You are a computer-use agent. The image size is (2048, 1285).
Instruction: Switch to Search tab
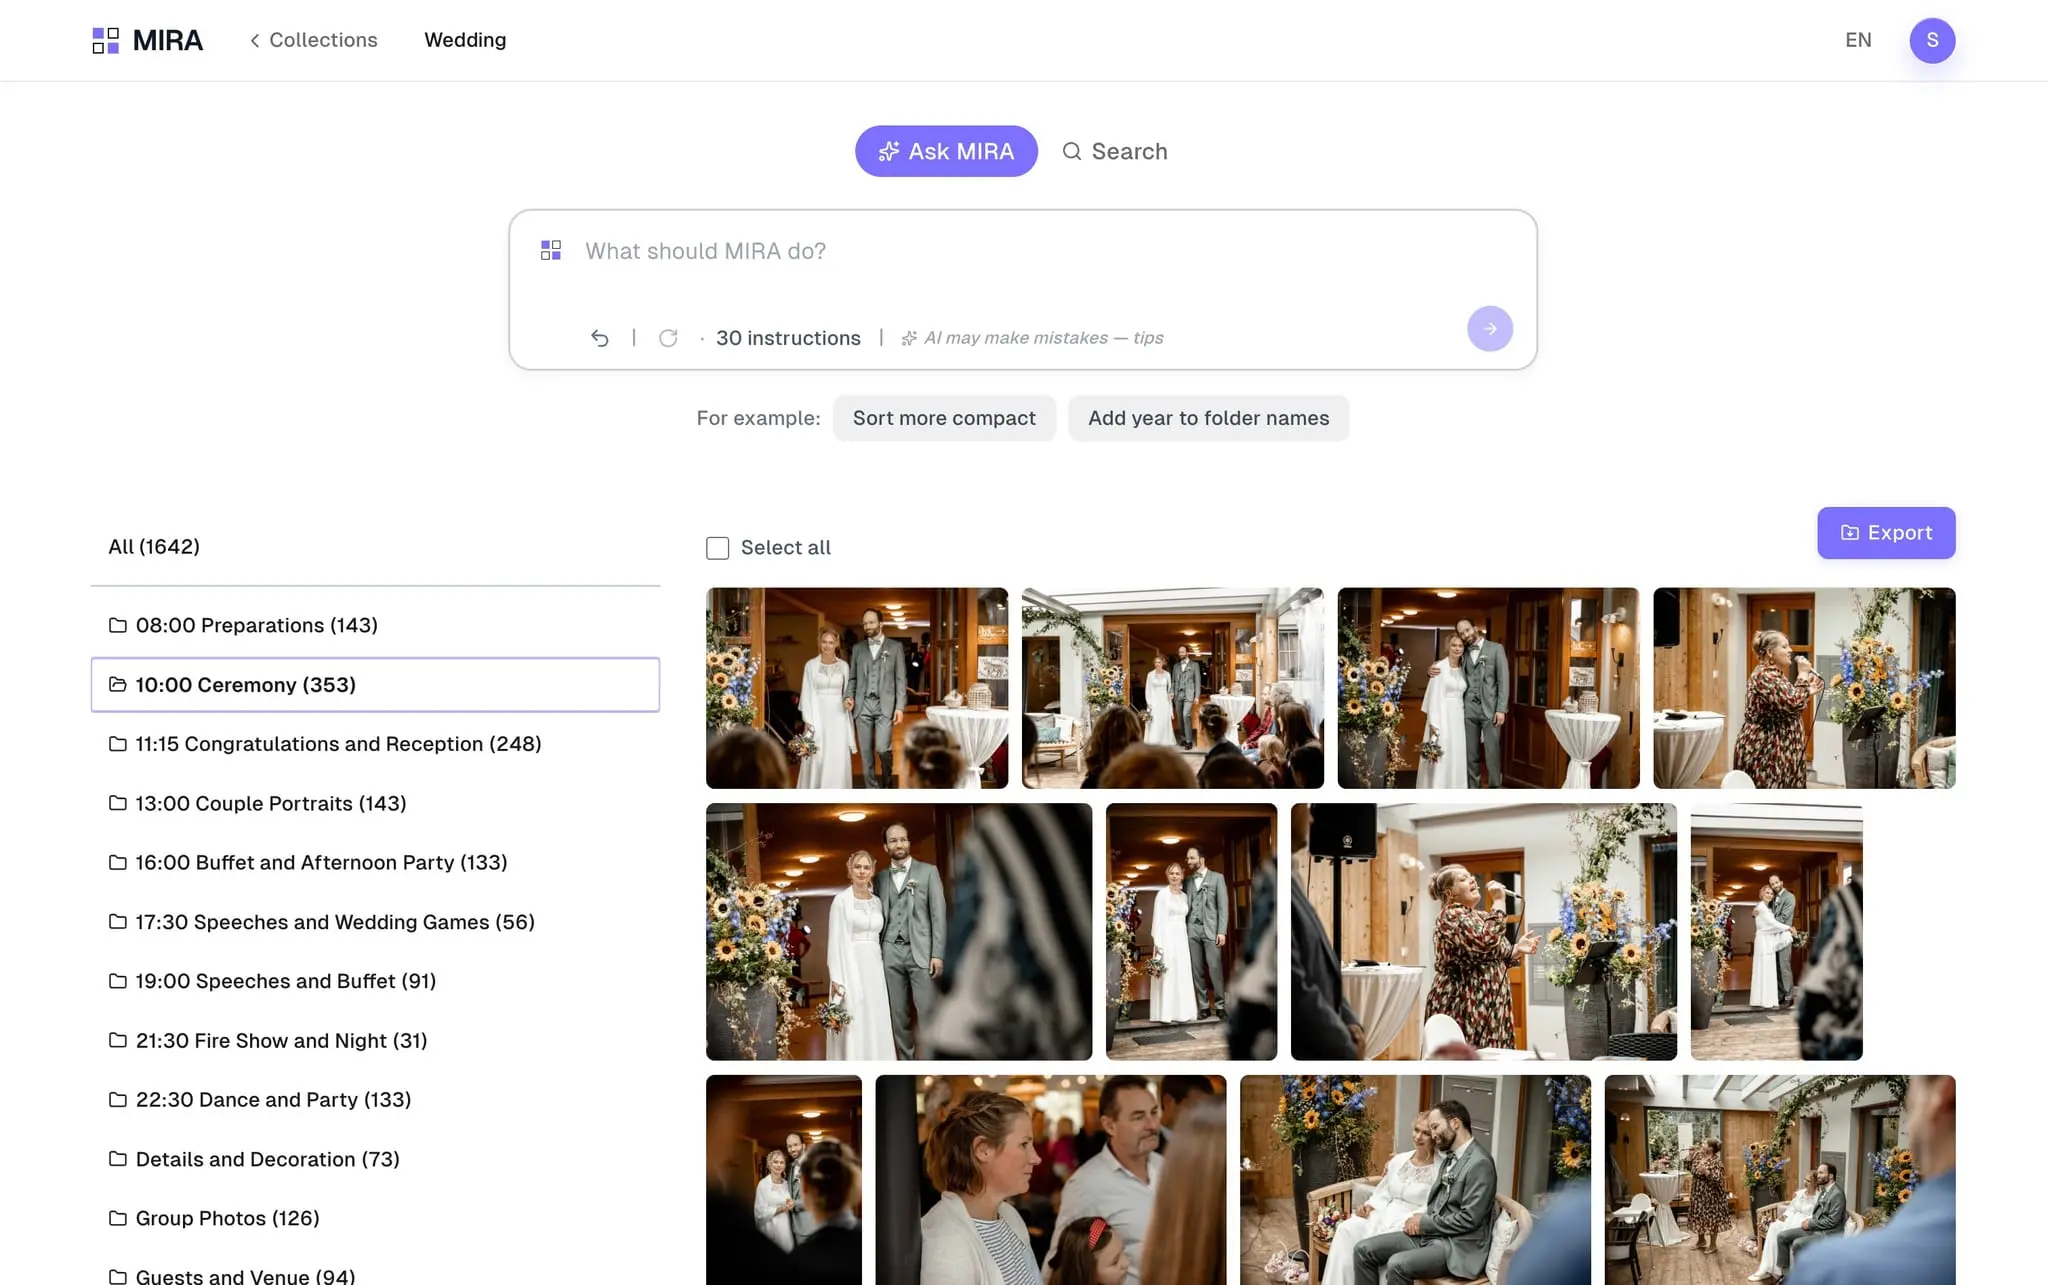1114,151
